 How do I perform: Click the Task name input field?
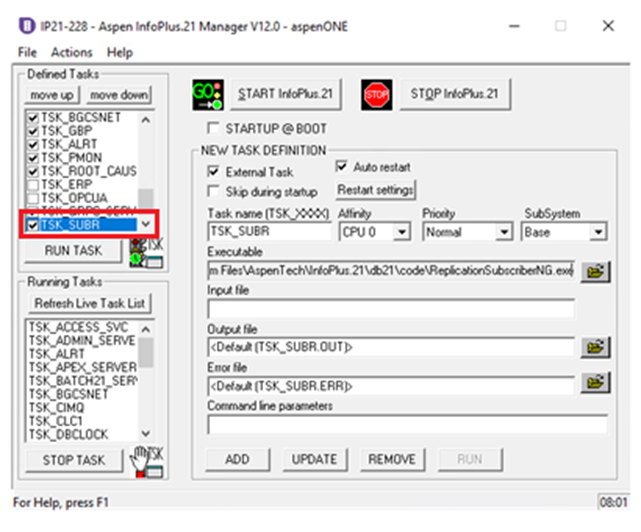[x=269, y=232]
